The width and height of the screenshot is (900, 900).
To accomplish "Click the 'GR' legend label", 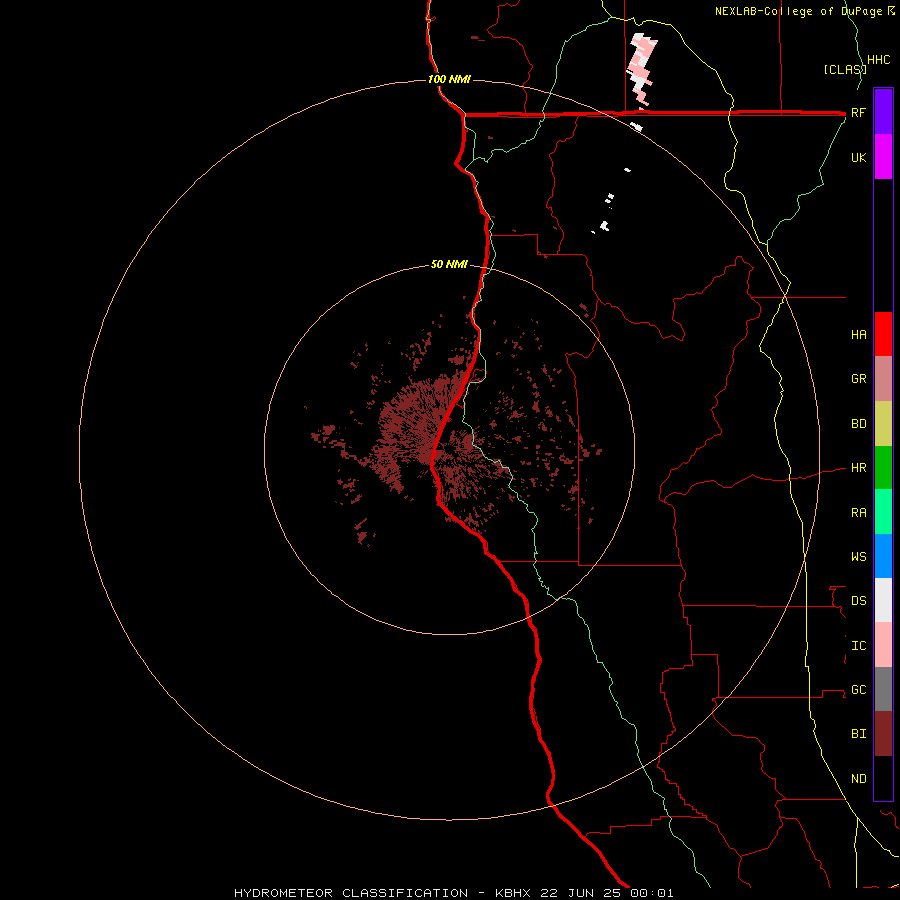I will 858,379.
